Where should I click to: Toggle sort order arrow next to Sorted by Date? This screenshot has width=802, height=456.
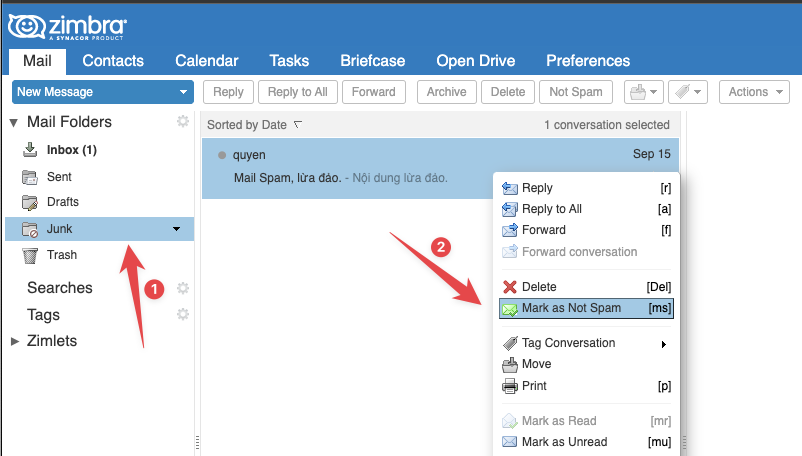click(298, 124)
